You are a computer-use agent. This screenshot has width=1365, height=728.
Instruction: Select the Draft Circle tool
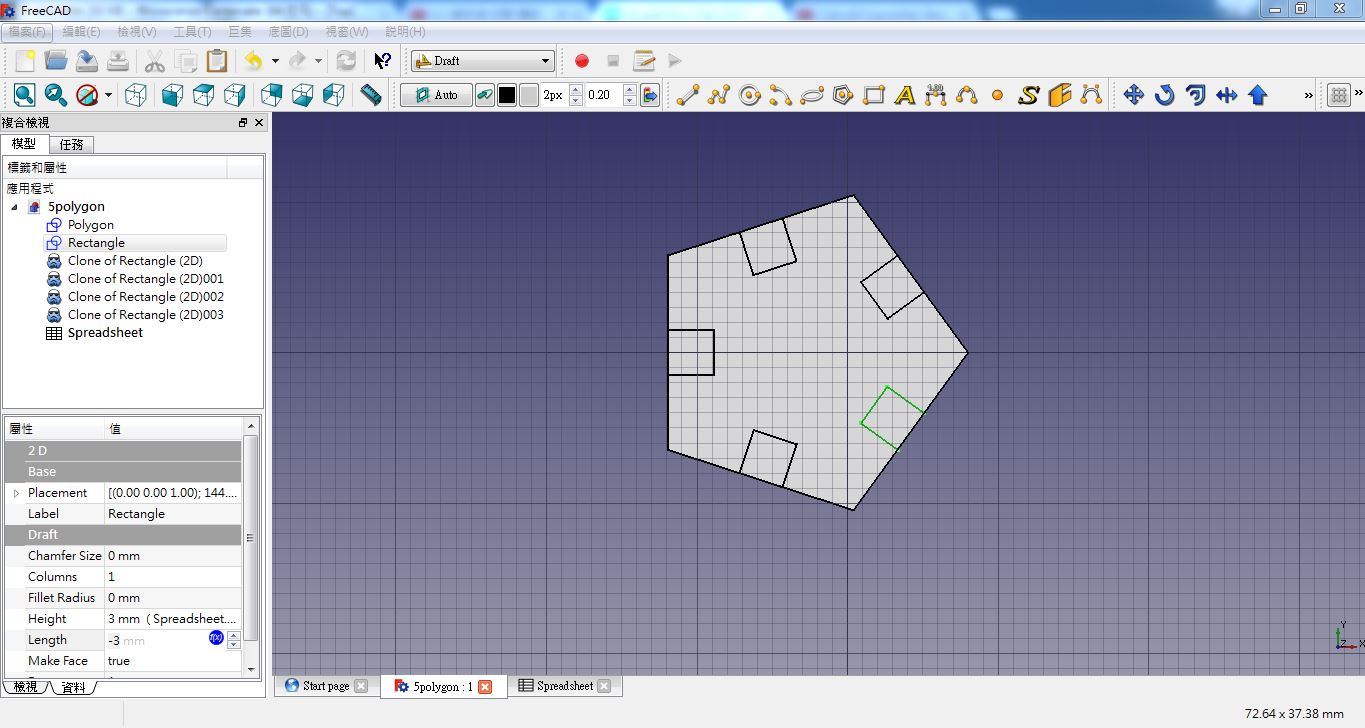750,95
